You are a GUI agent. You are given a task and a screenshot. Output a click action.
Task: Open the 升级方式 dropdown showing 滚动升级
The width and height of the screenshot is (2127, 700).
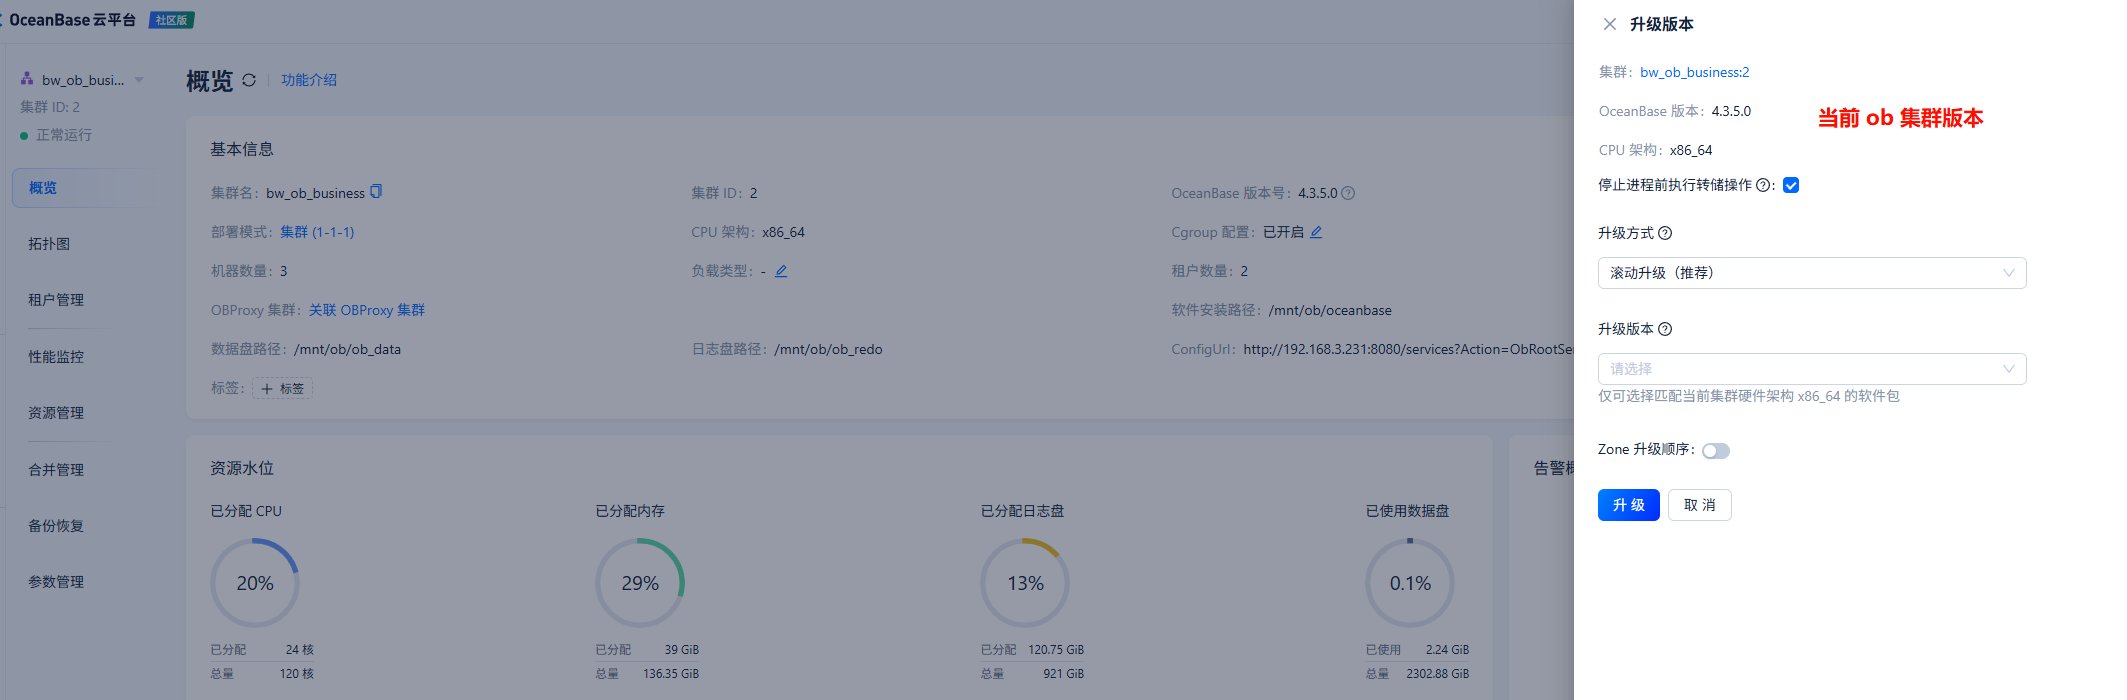[x=1812, y=273]
